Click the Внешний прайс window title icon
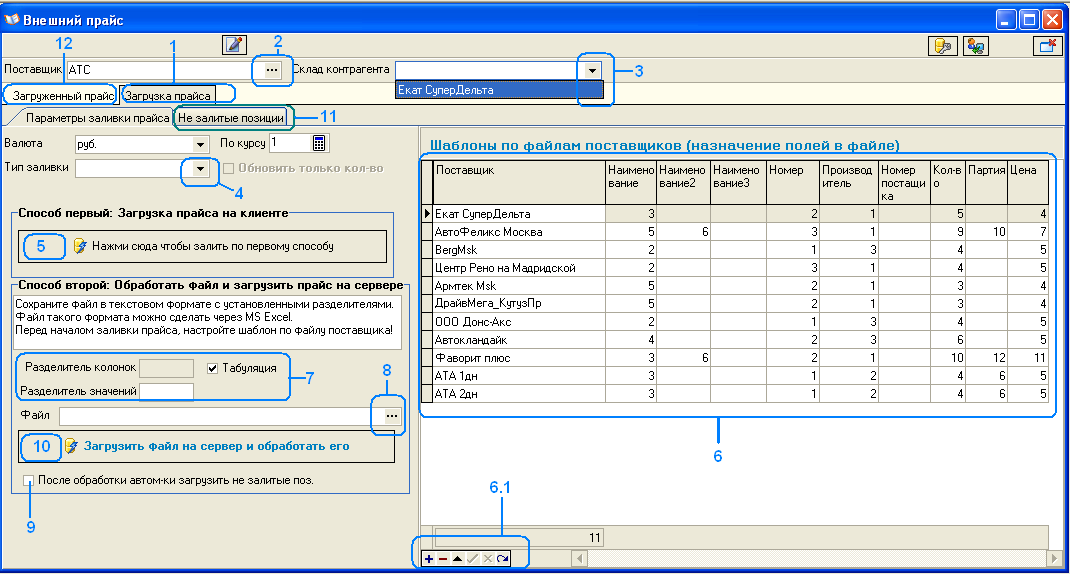This screenshot has height=574, width=1070. 12,20
